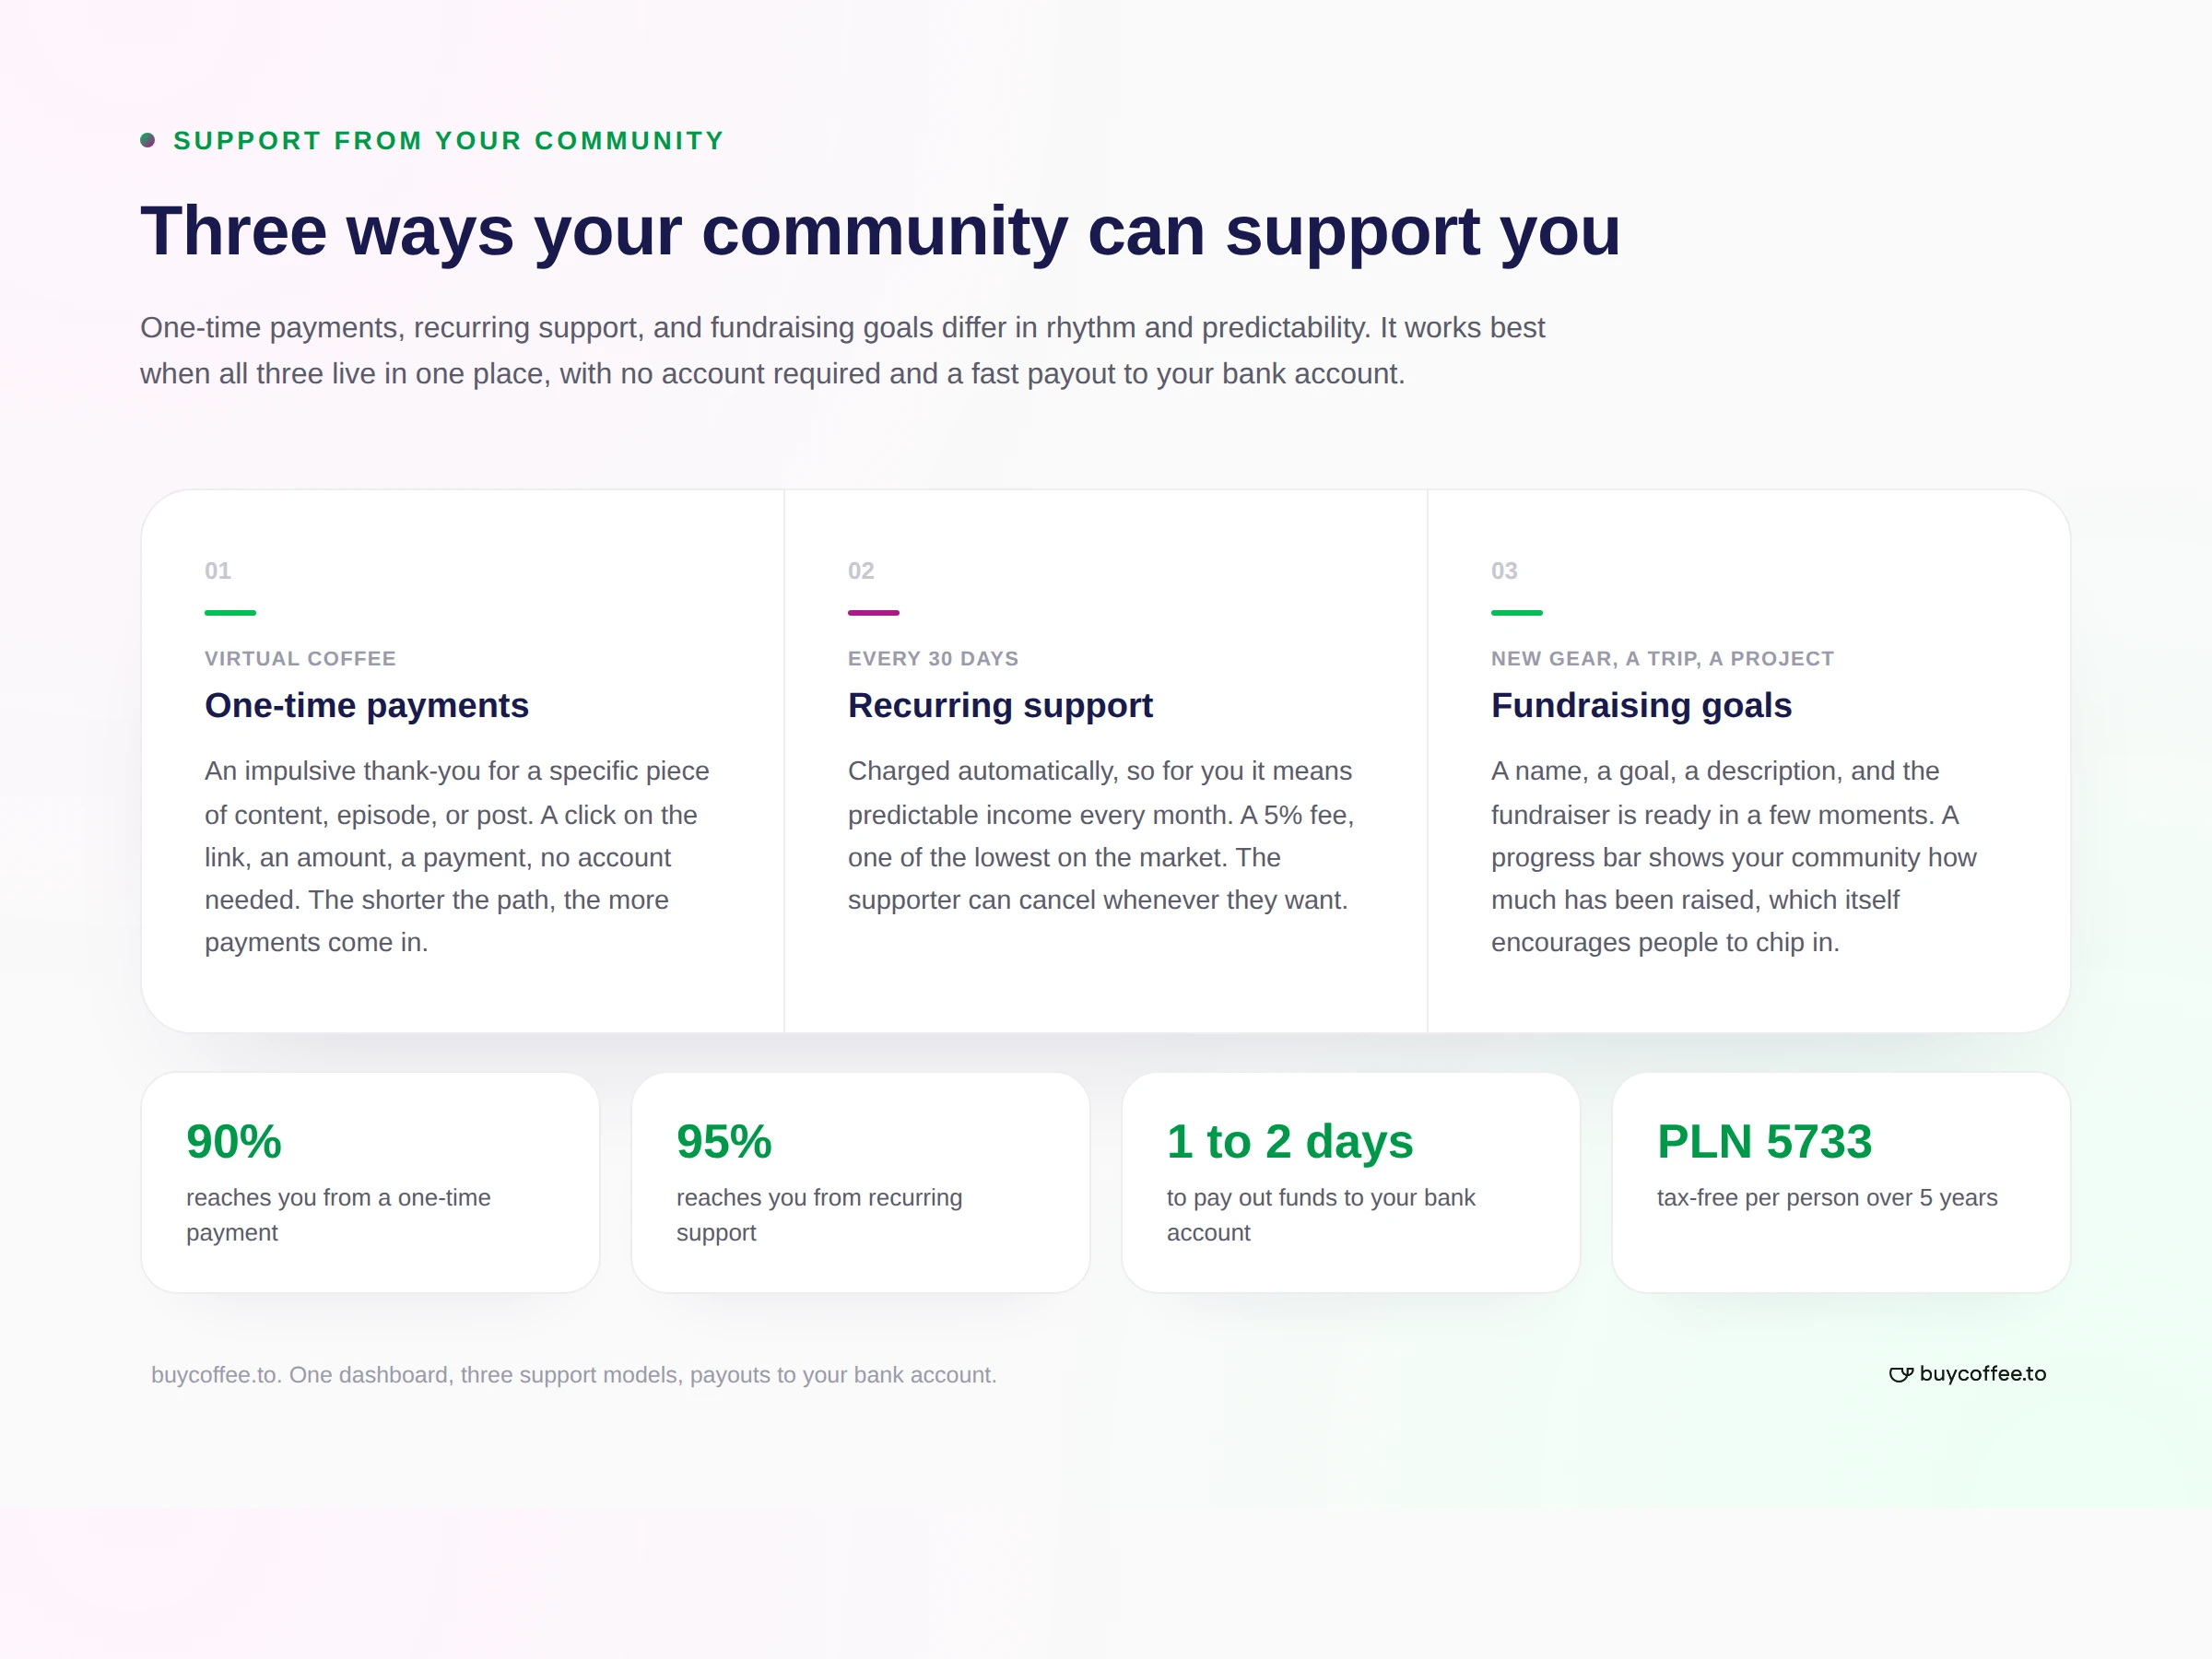Click the PLN 5733 tax-free stat
This screenshot has height=1659, width=2212.
click(x=1840, y=1182)
